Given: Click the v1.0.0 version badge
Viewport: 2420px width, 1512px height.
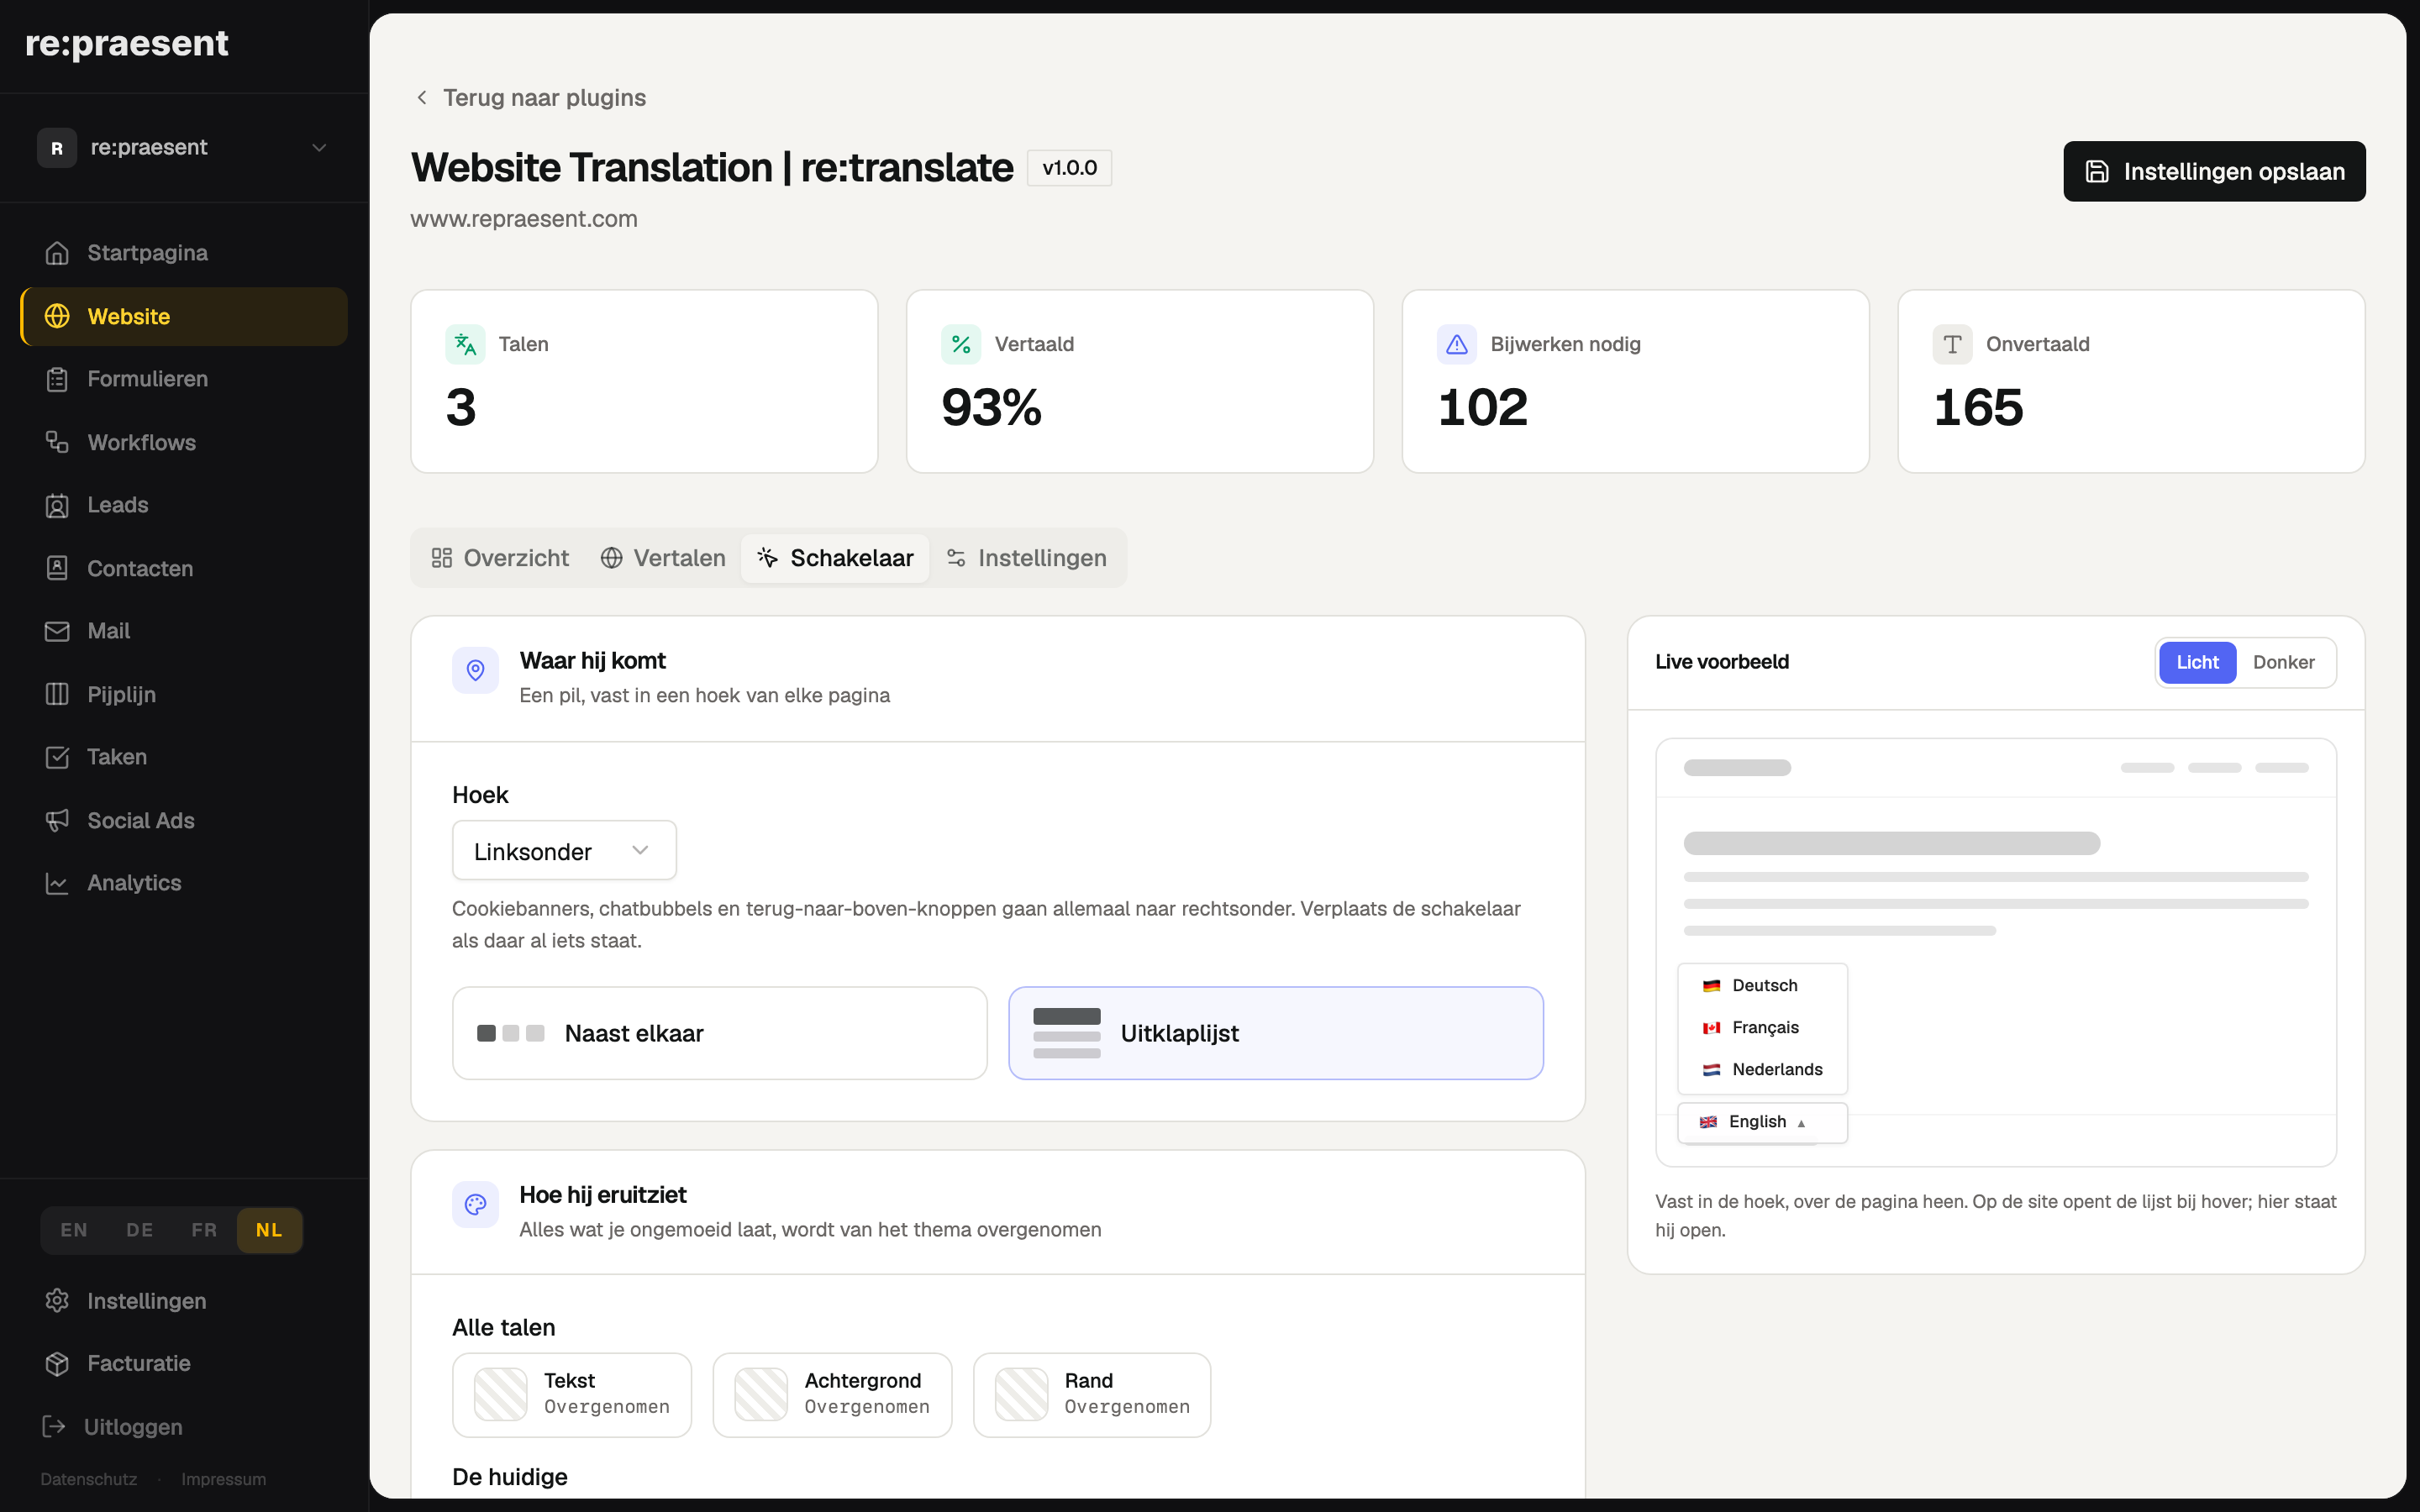Looking at the screenshot, I should click(x=1069, y=168).
